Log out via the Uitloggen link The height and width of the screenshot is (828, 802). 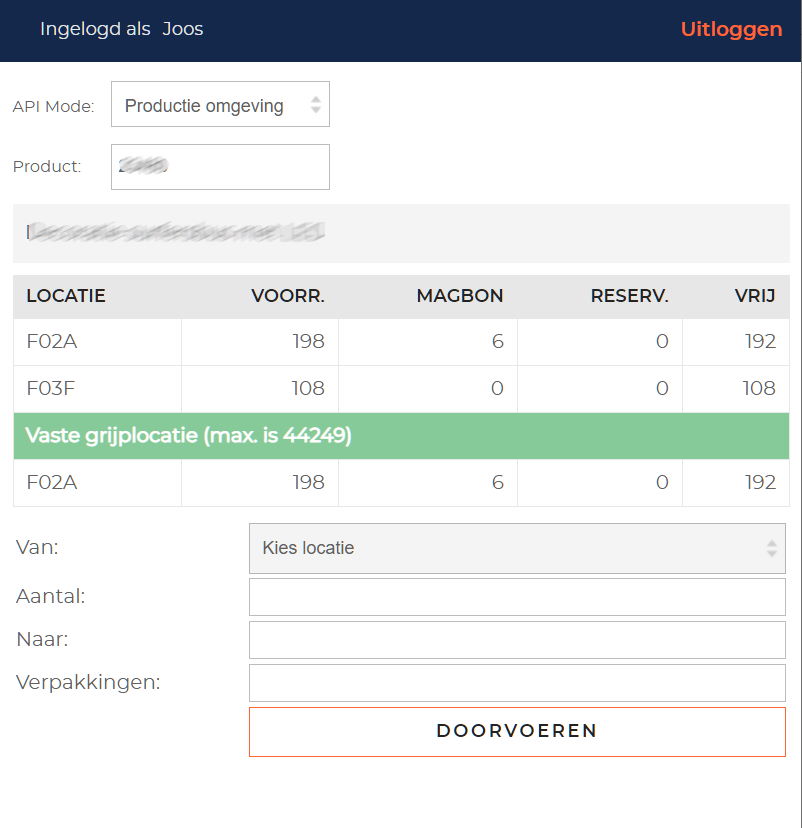coord(731,29)
